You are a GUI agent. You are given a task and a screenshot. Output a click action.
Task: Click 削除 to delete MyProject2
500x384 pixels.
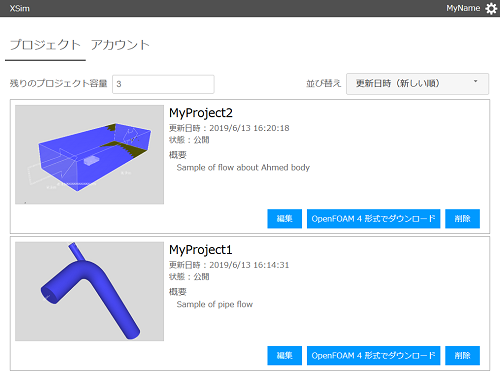coord(462,219)
